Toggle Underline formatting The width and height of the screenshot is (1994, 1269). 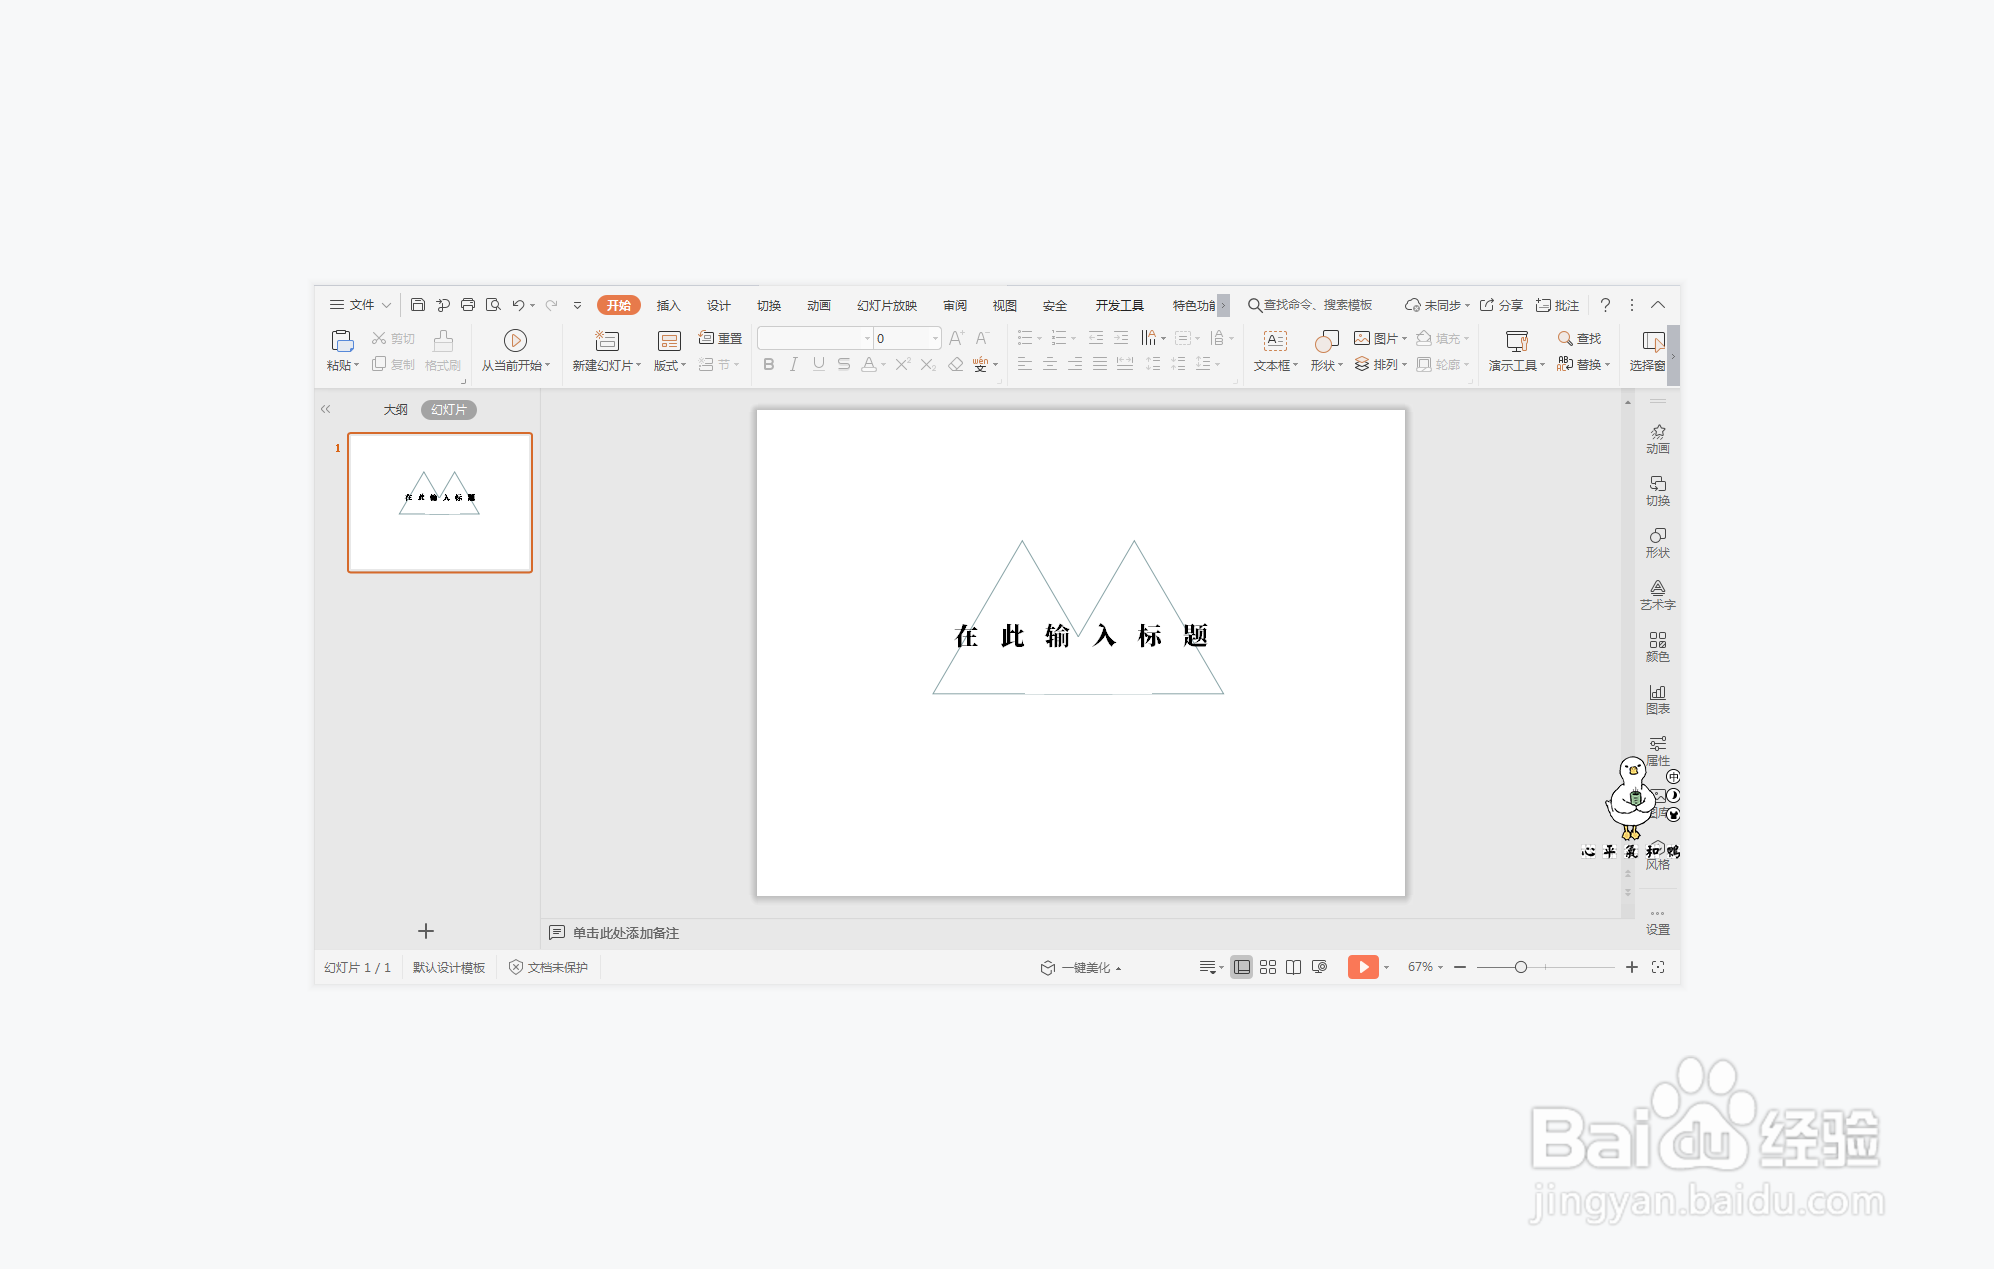click(x=819, y=365)
